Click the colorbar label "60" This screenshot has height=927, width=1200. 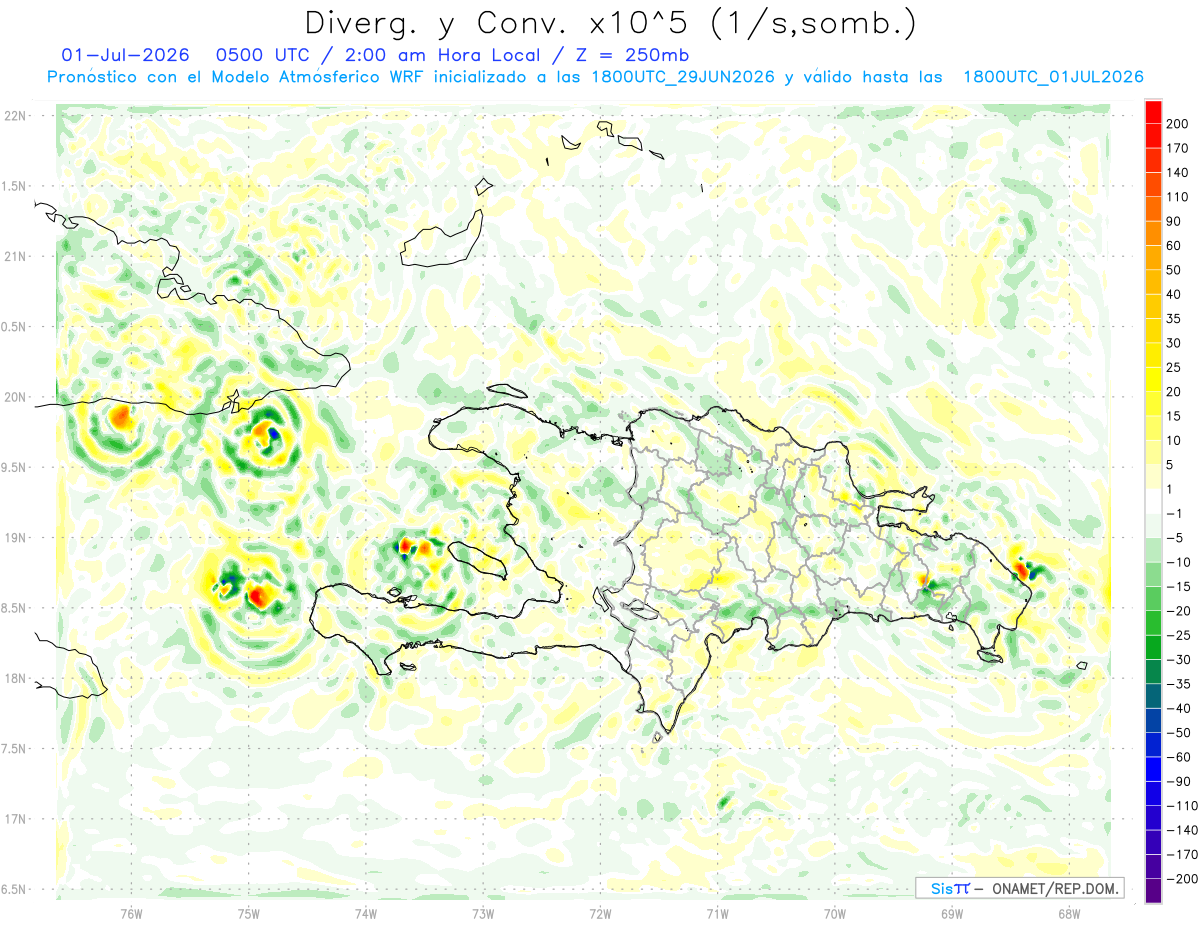click(1174, 246)
